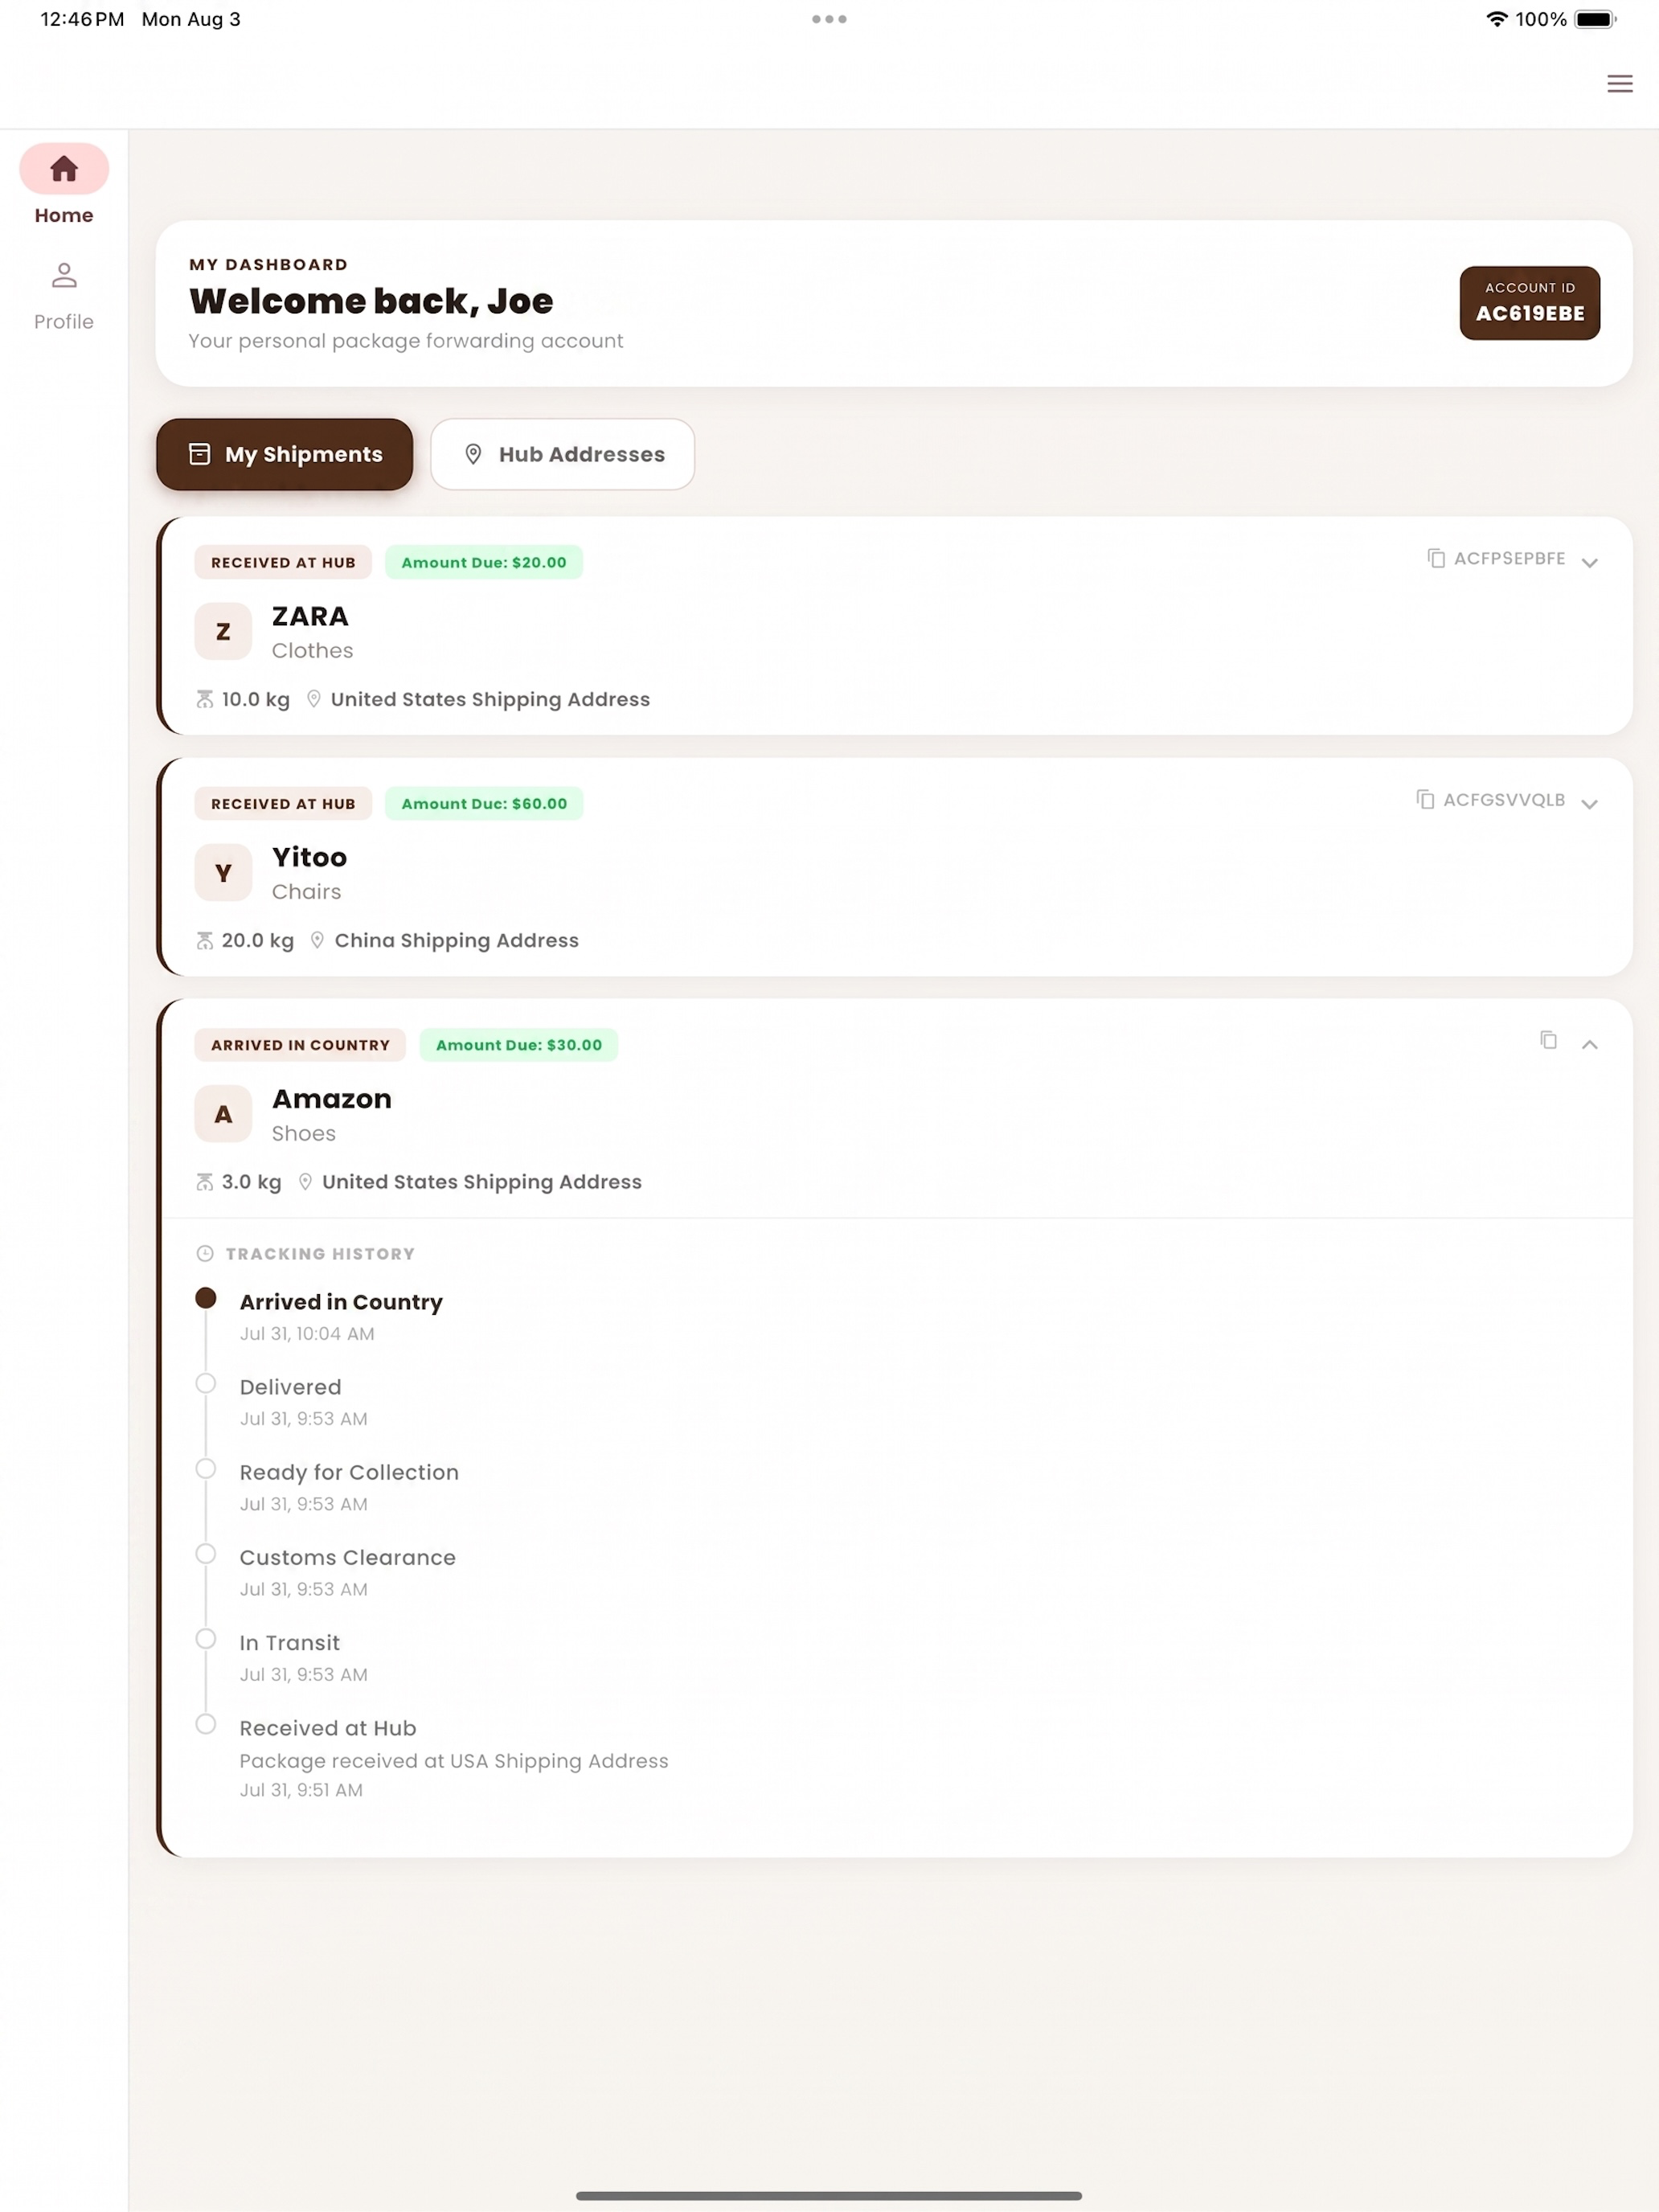
Task: Tap the home indicator bar at bottom
Action: pyautogui.click(x=829, y=2196)
